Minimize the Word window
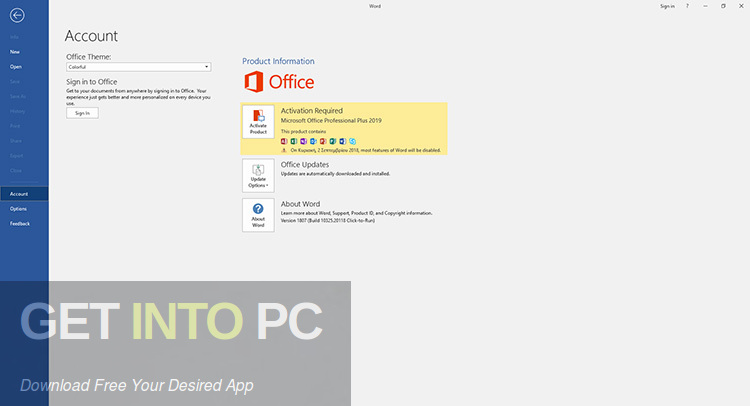The image size is (750, 406). (x=705, y=6)
